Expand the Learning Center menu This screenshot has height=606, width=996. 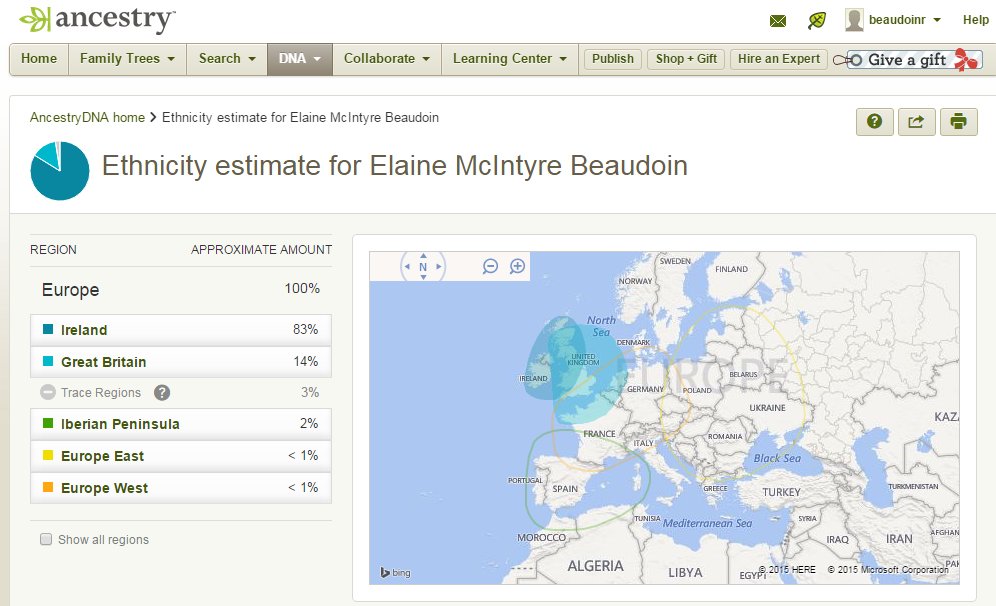(x=509, y=59)
